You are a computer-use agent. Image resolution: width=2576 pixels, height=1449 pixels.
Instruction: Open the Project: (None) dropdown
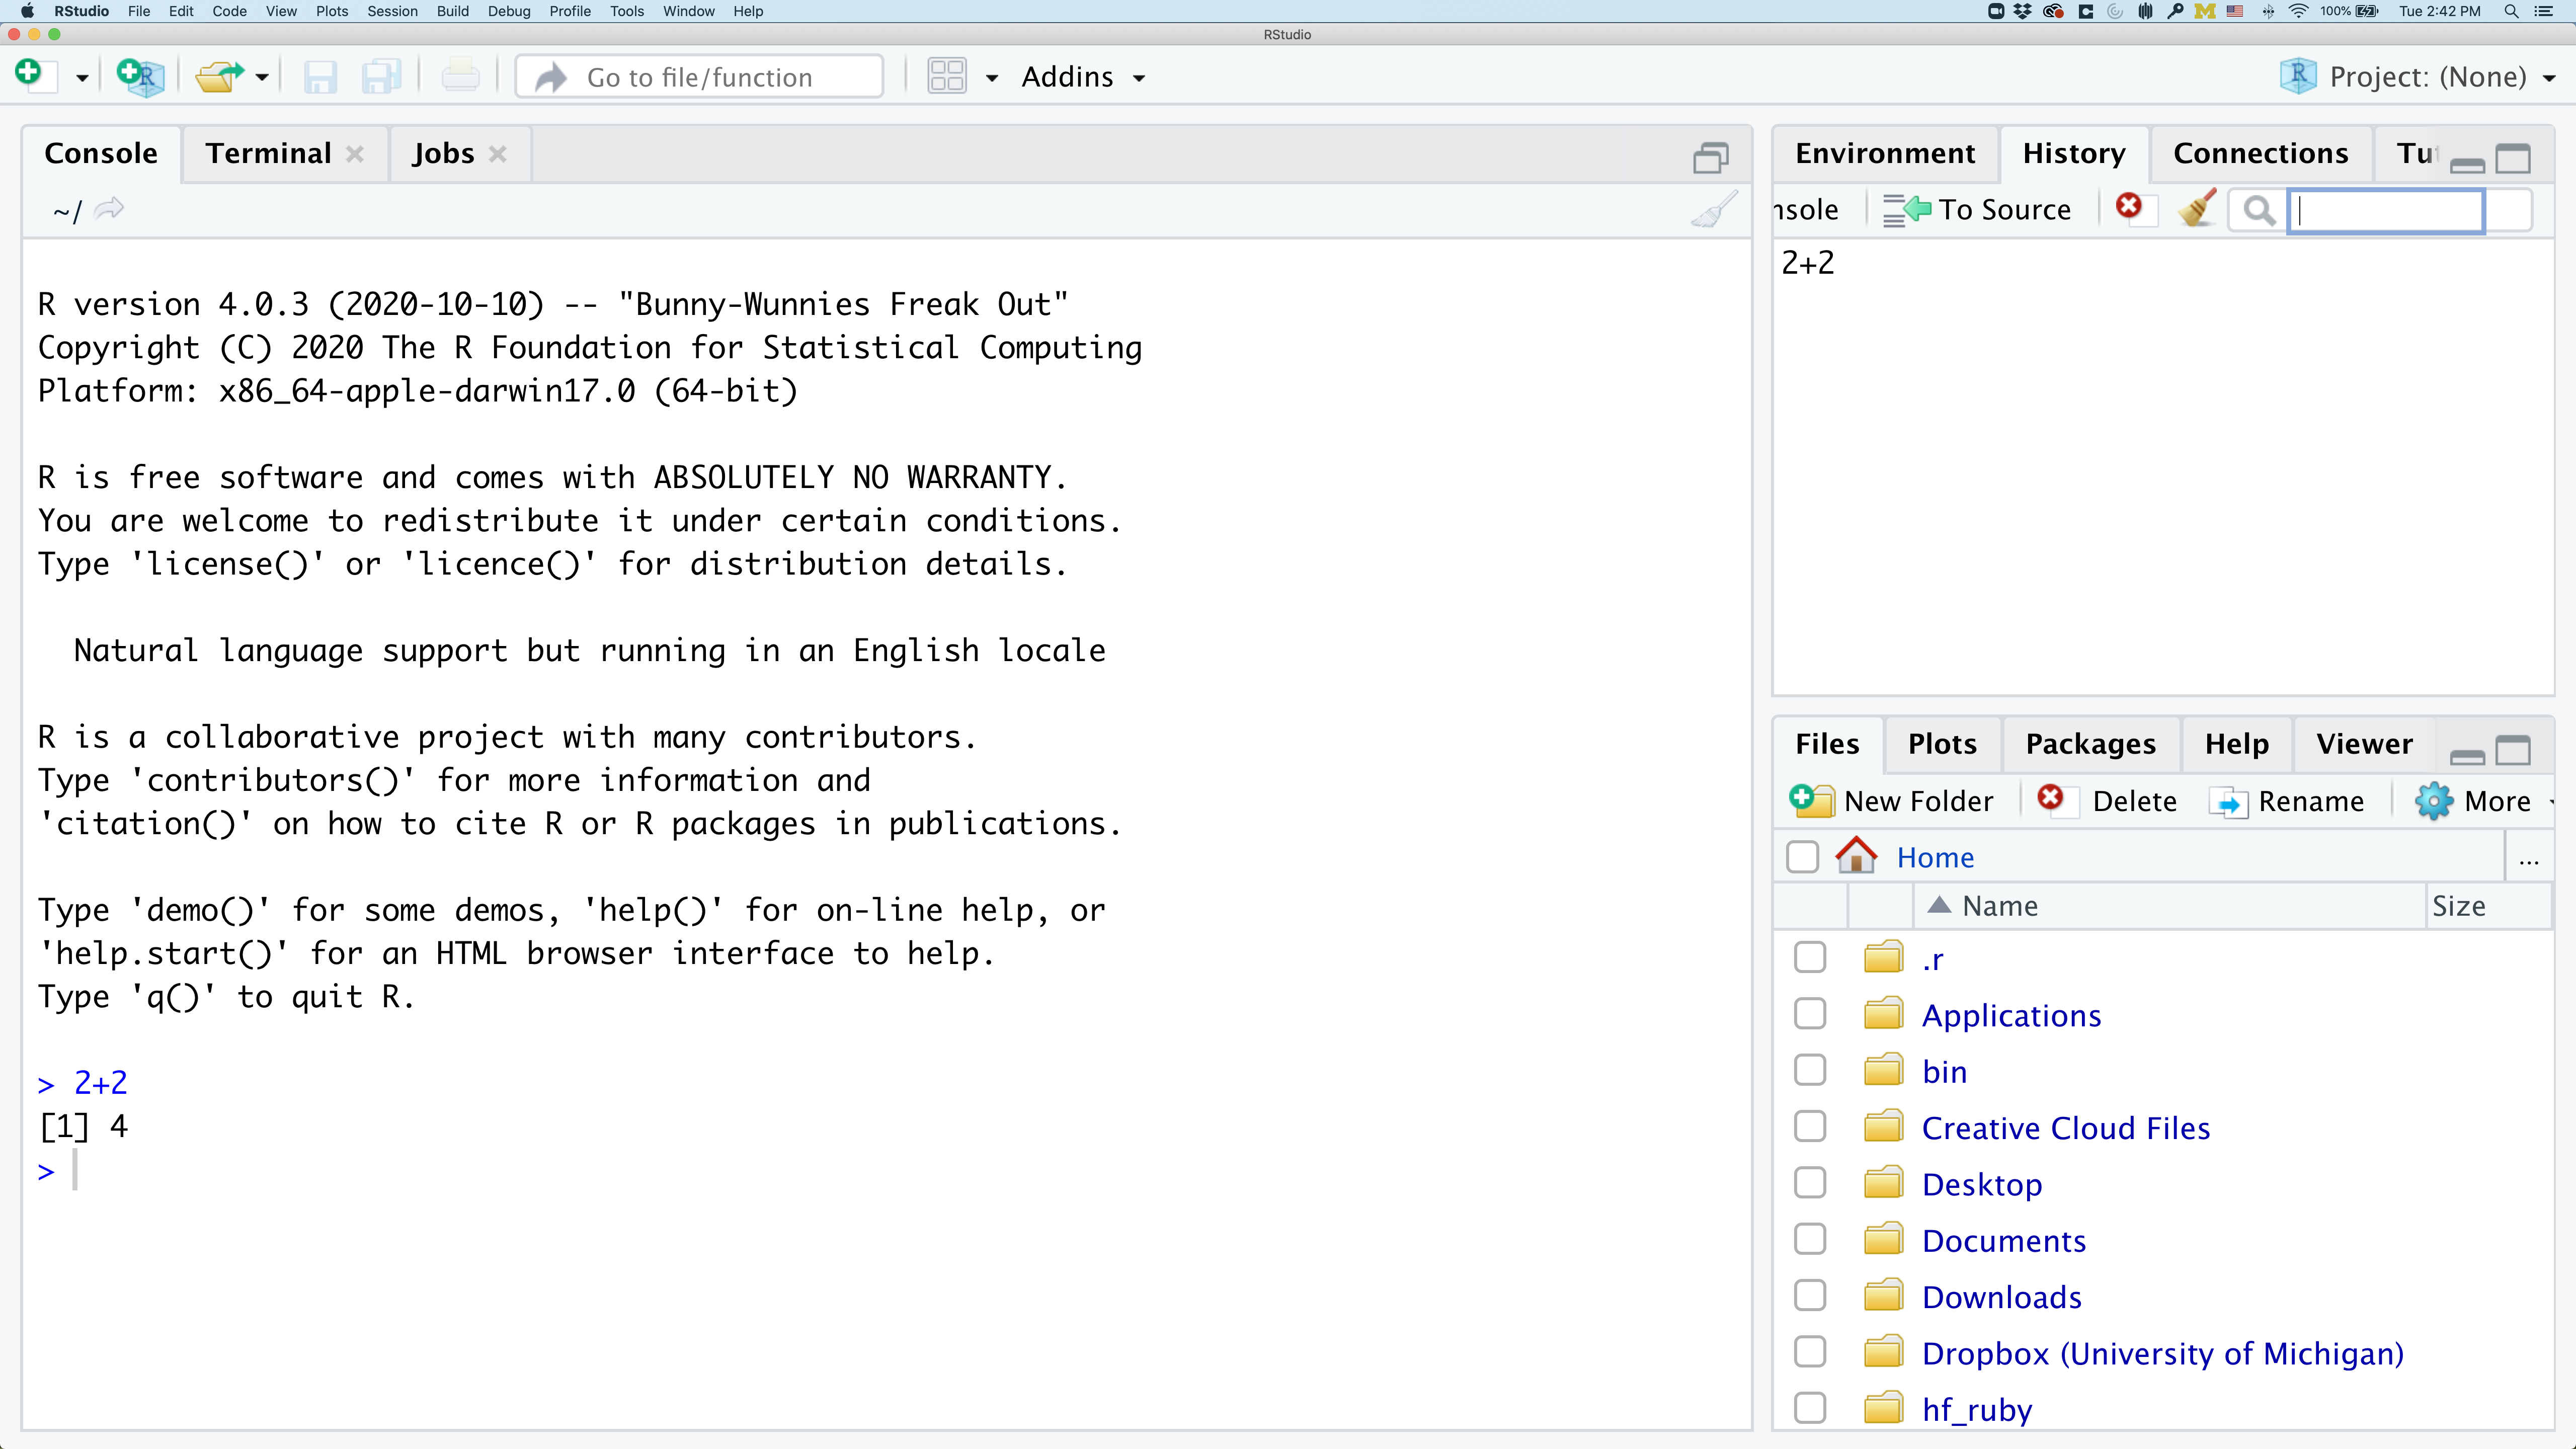coord(2427,77)
